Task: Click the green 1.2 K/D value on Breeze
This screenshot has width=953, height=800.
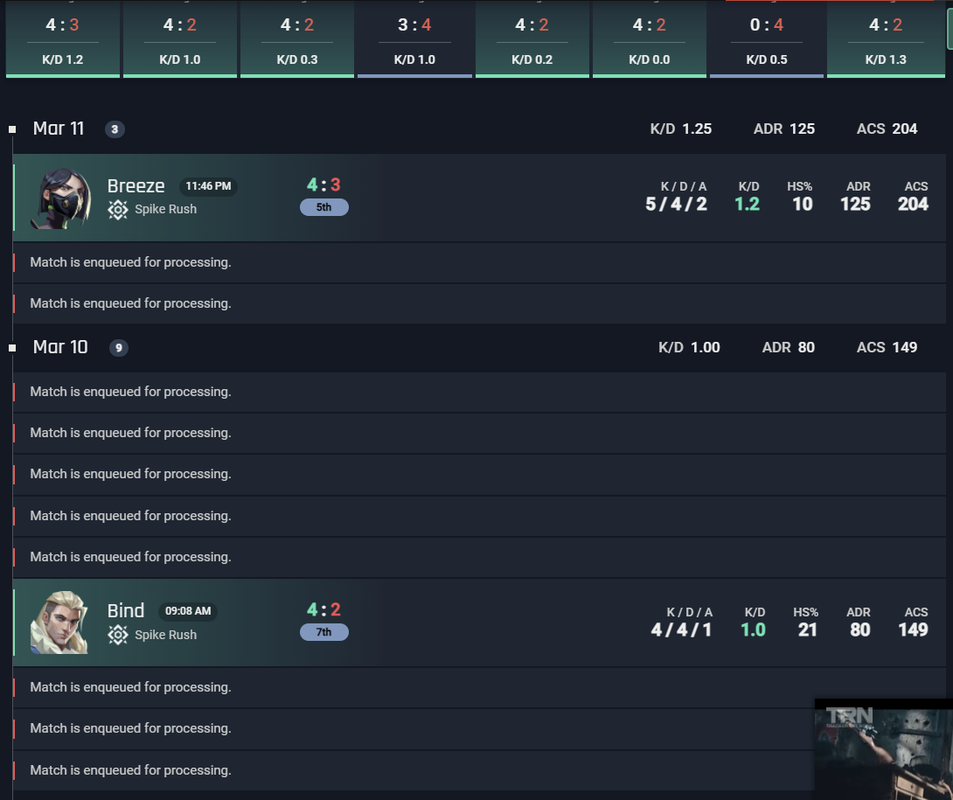Action: 748,204
